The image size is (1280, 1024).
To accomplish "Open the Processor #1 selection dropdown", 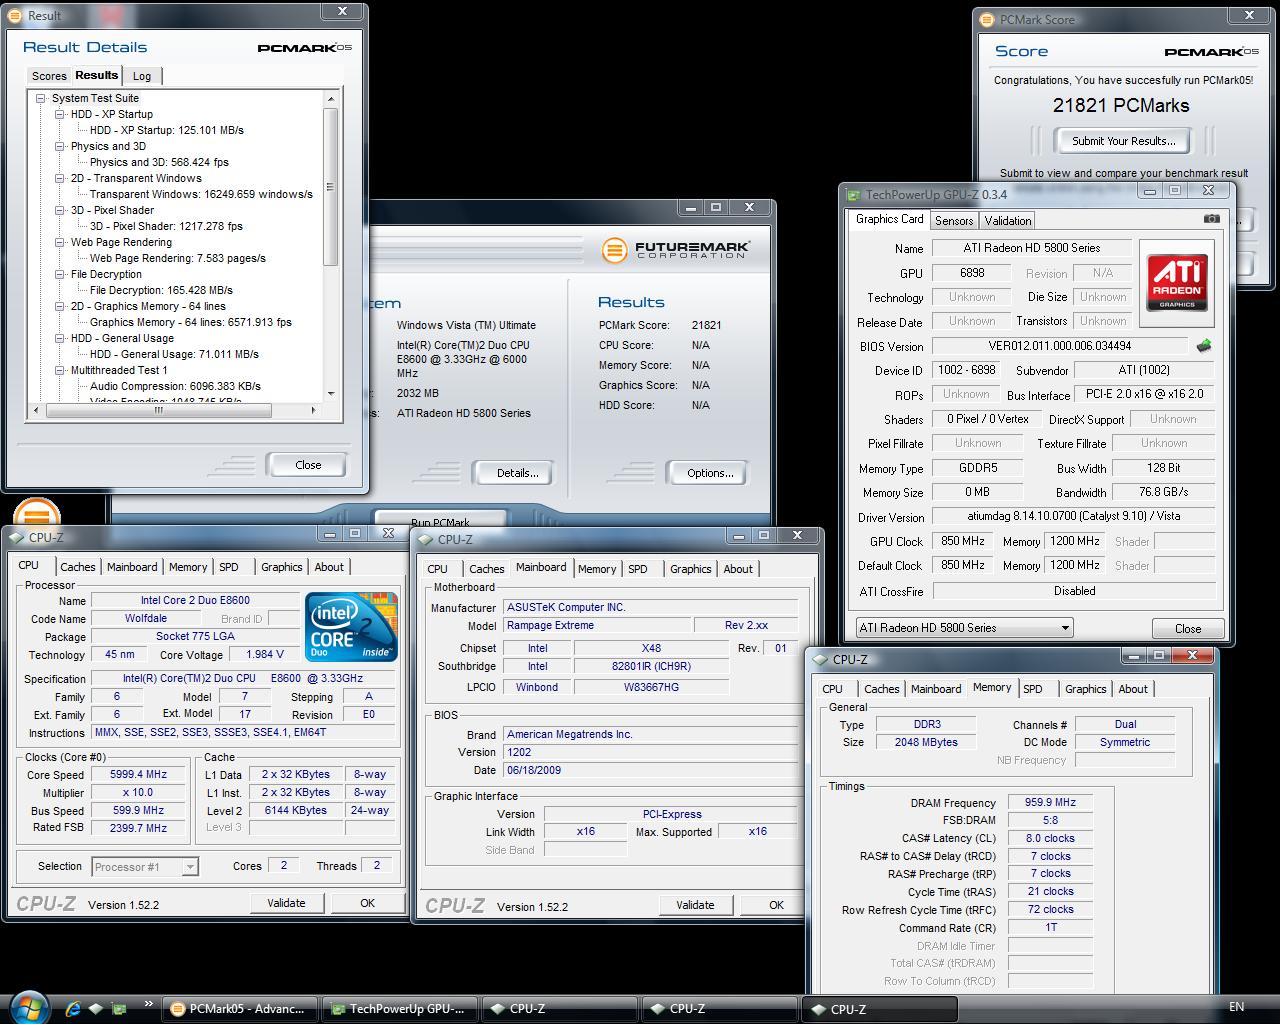I will (145, 867).
